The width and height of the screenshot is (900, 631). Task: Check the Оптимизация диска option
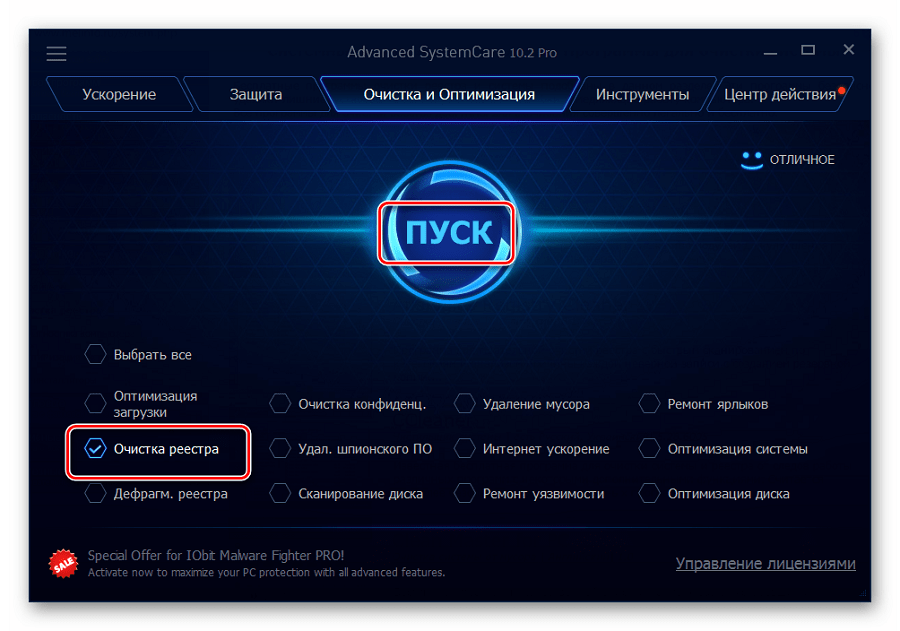tap(649, 493)
